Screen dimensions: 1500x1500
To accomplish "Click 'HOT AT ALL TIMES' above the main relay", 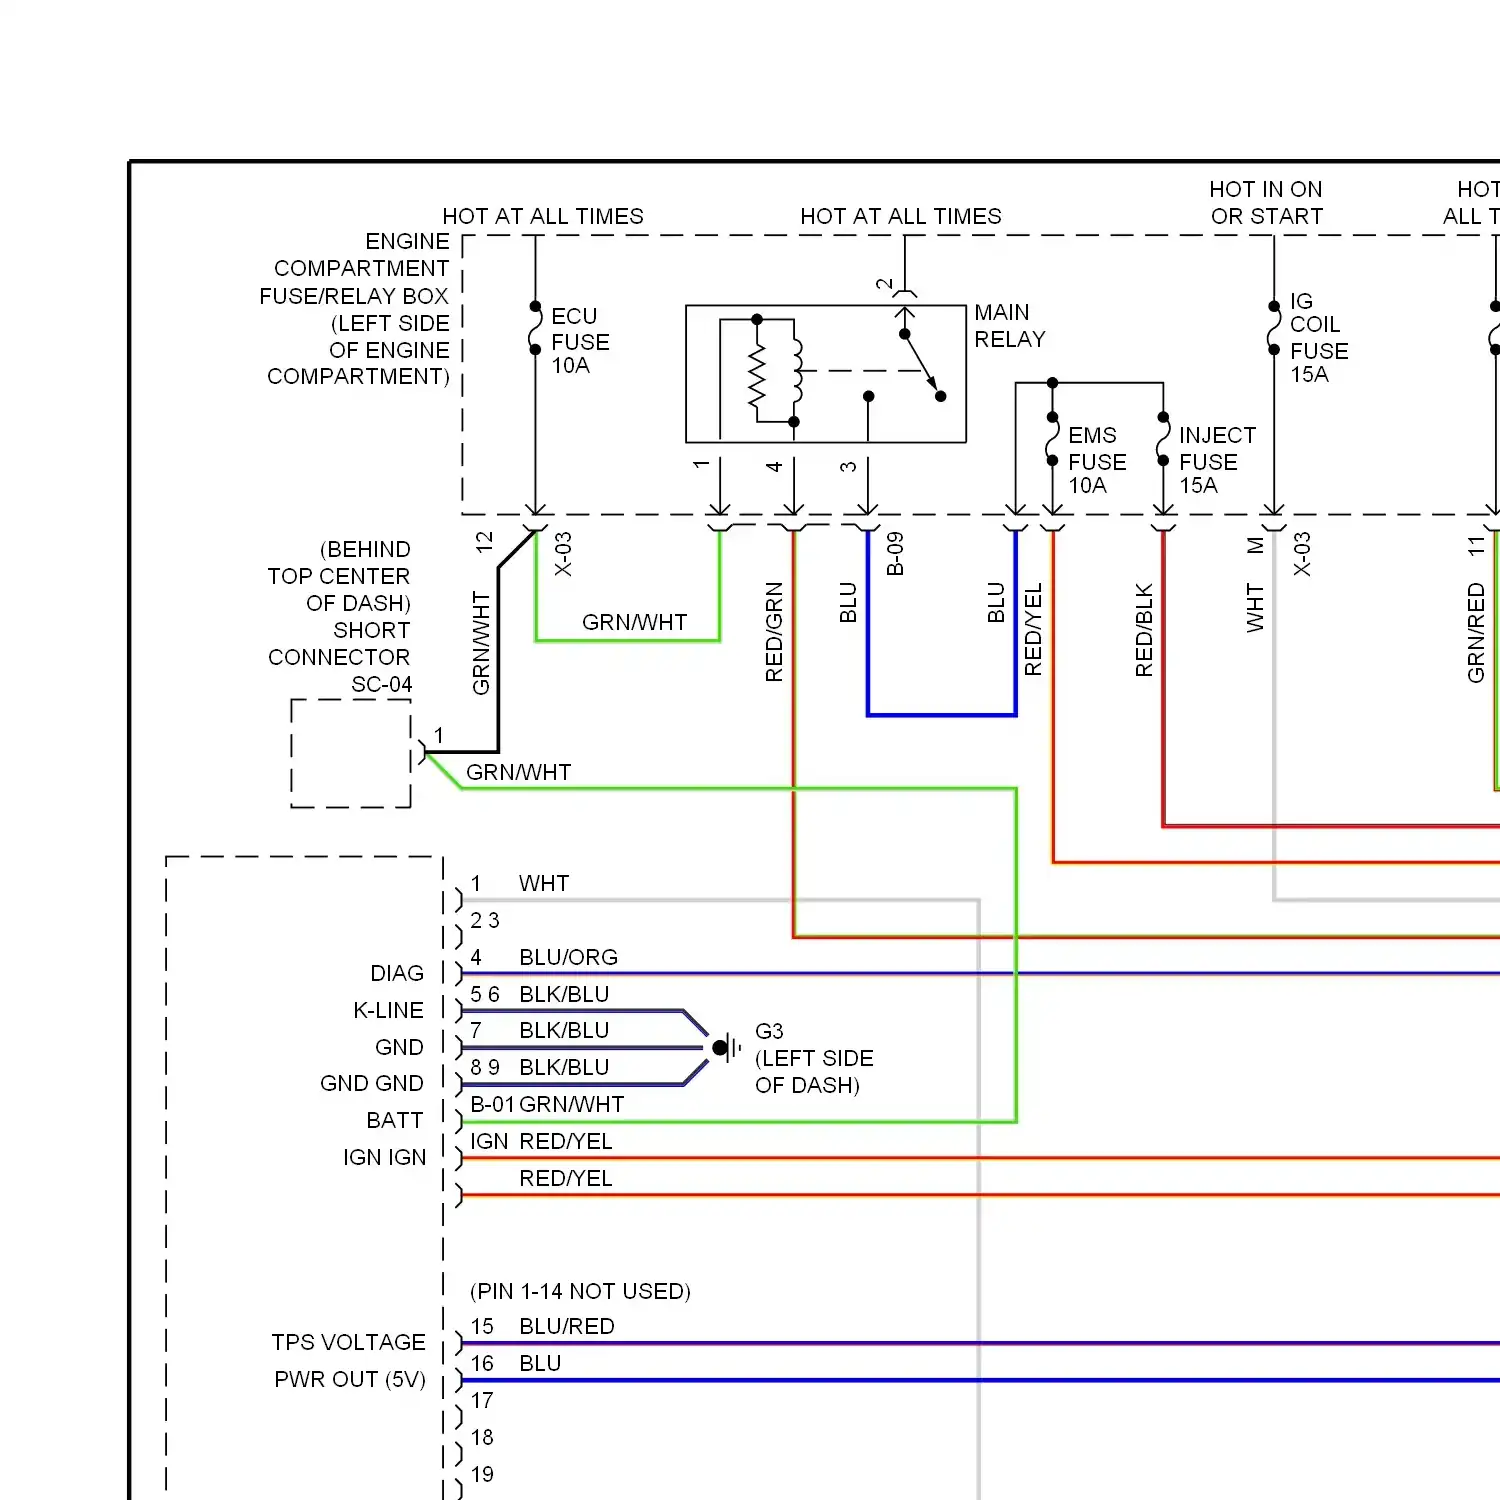I will point(901,216).
